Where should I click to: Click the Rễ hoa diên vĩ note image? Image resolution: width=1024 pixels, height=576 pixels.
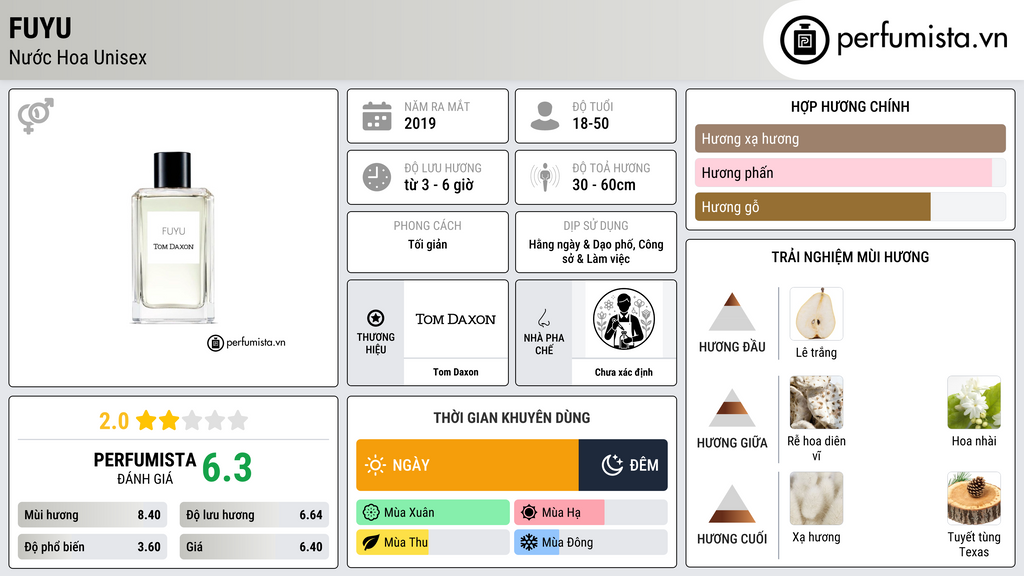[816, 402]
